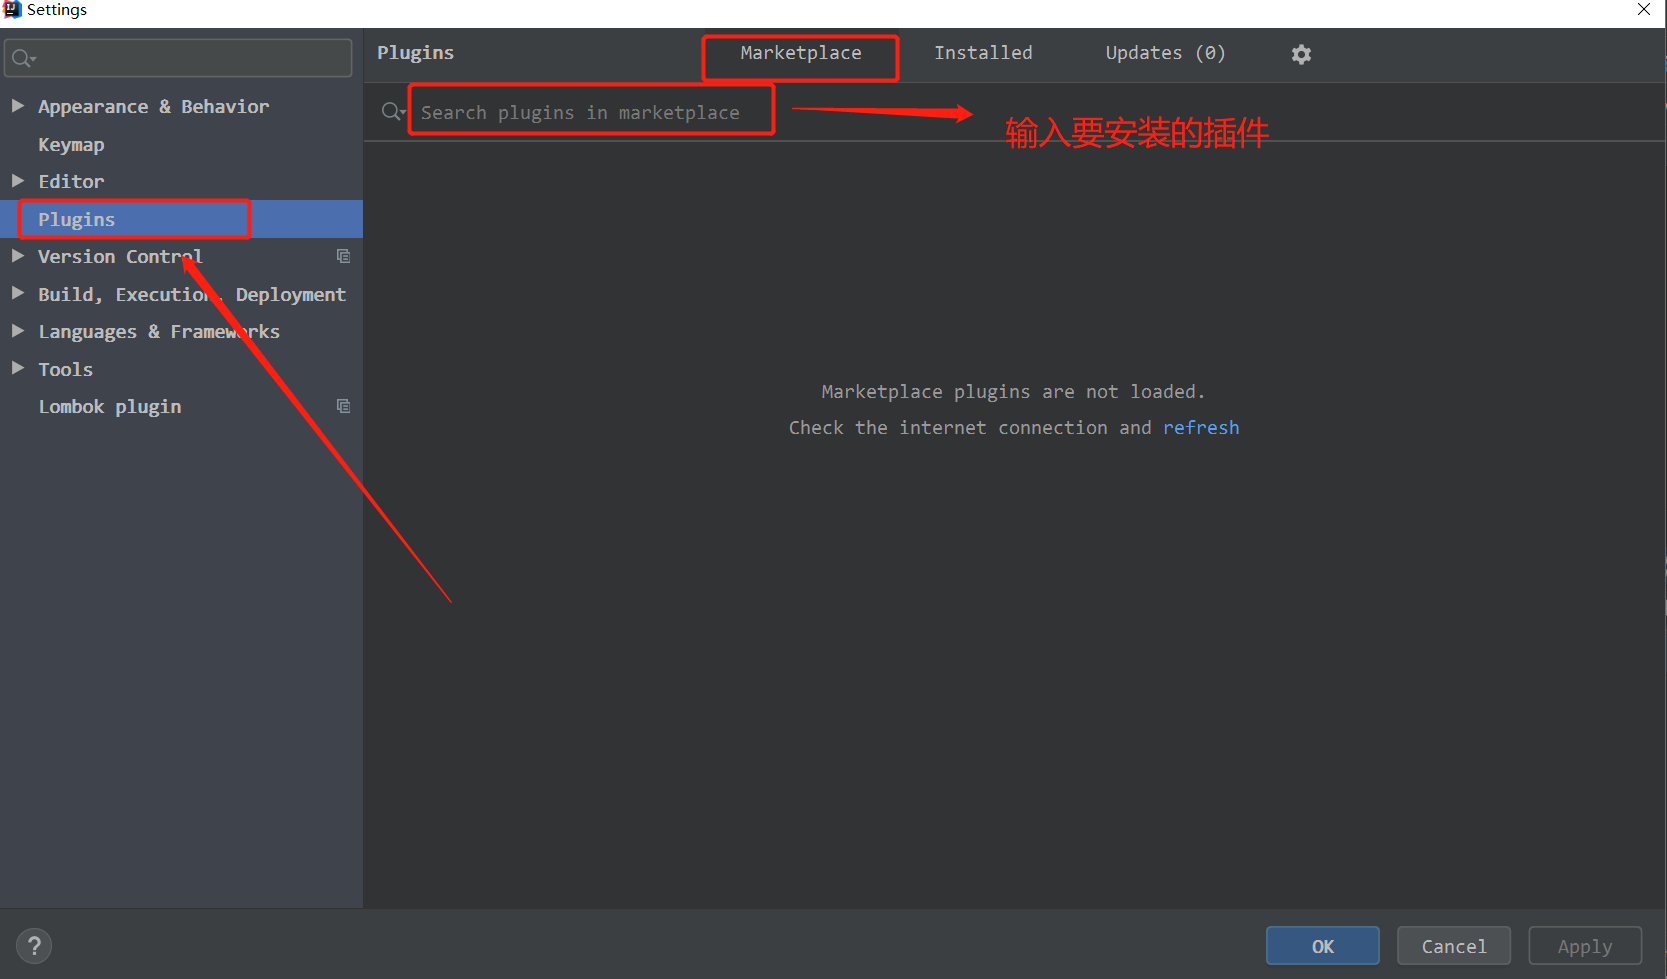Click the gear icon next to Updates tab
The image size is (1667, 979).
(x=1301, y=53)
